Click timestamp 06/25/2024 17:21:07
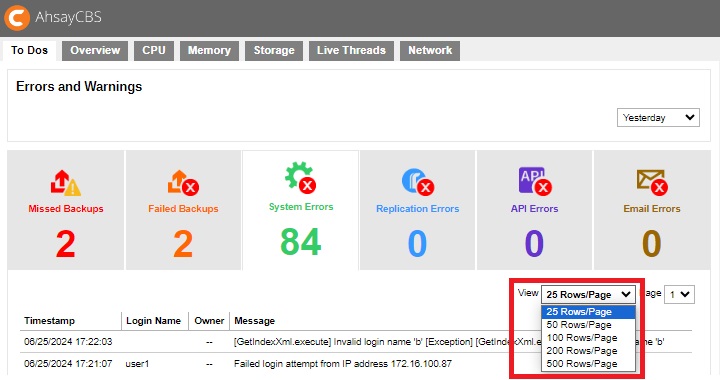720x380 pixels. pos(68,364)
